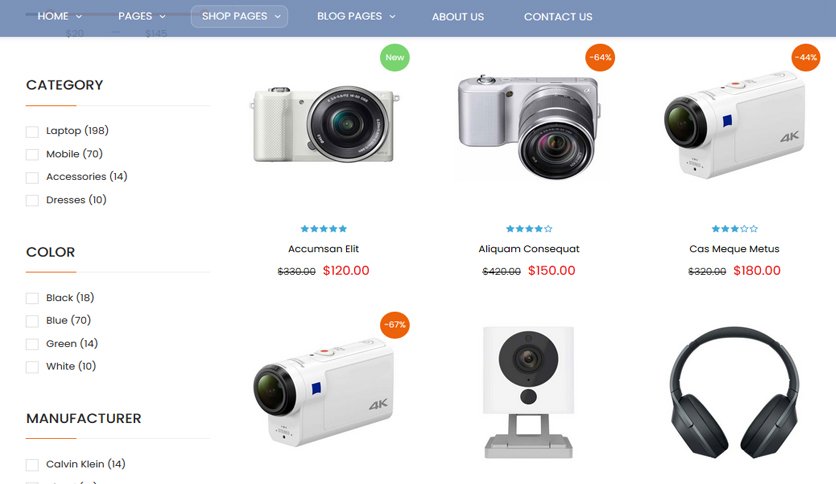
Task: Click the -44% discount badge
Action: coord(806,58)
